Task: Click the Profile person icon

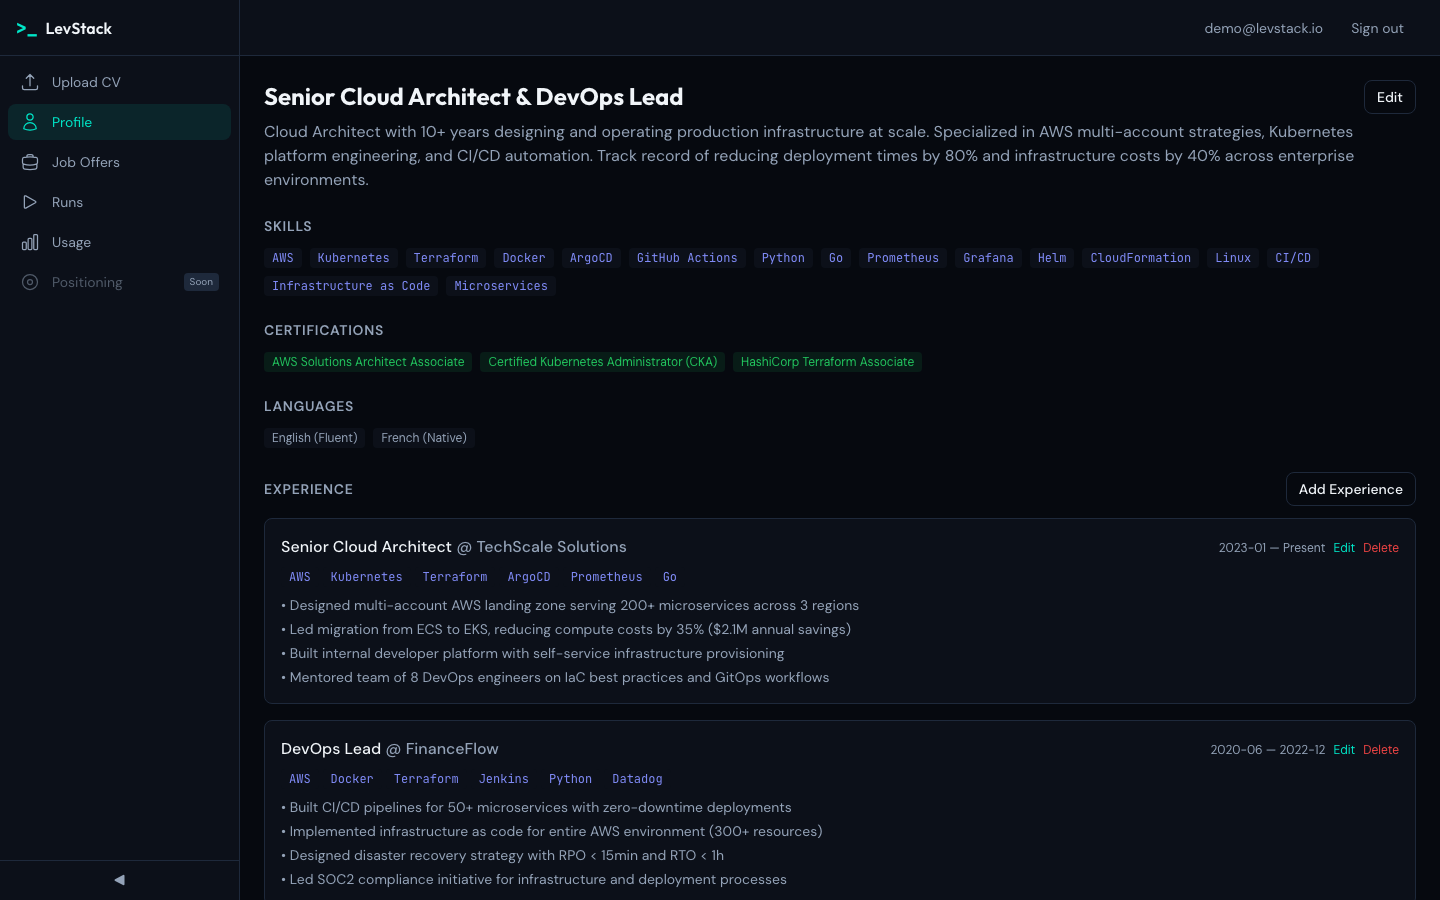Action: coord(31,121)
